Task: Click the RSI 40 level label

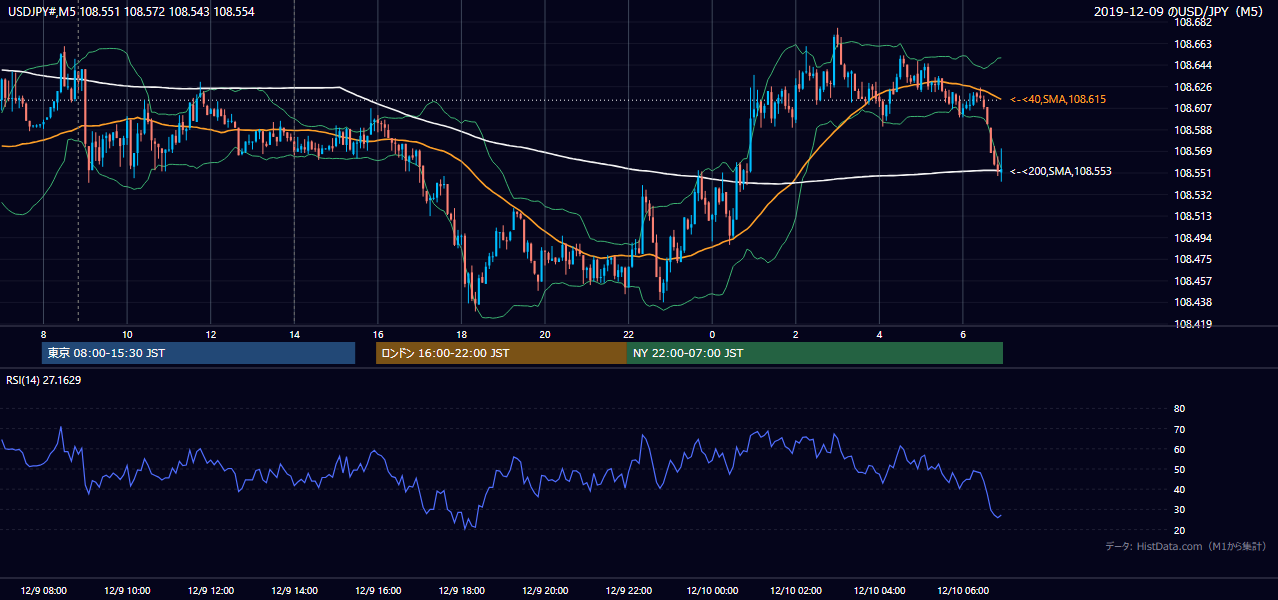Action: pyautogui.click(x=1179, y=489)
